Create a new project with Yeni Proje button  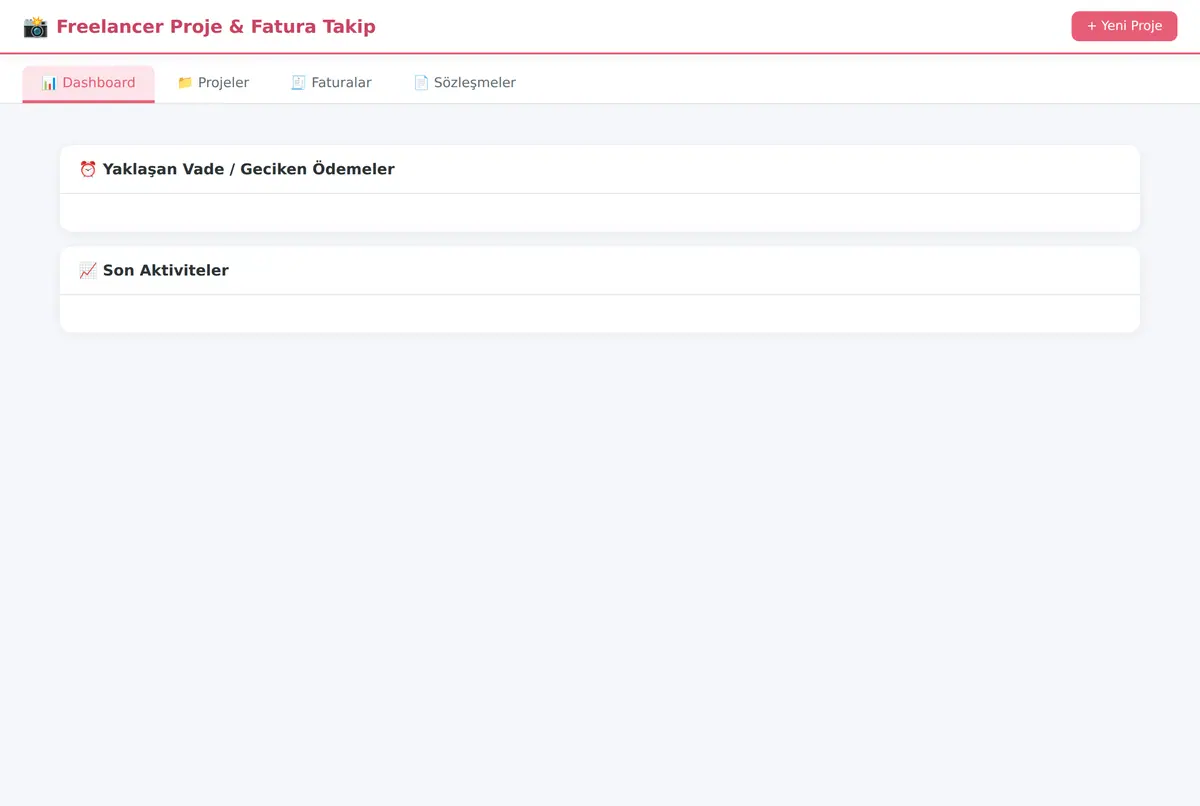1124,26
